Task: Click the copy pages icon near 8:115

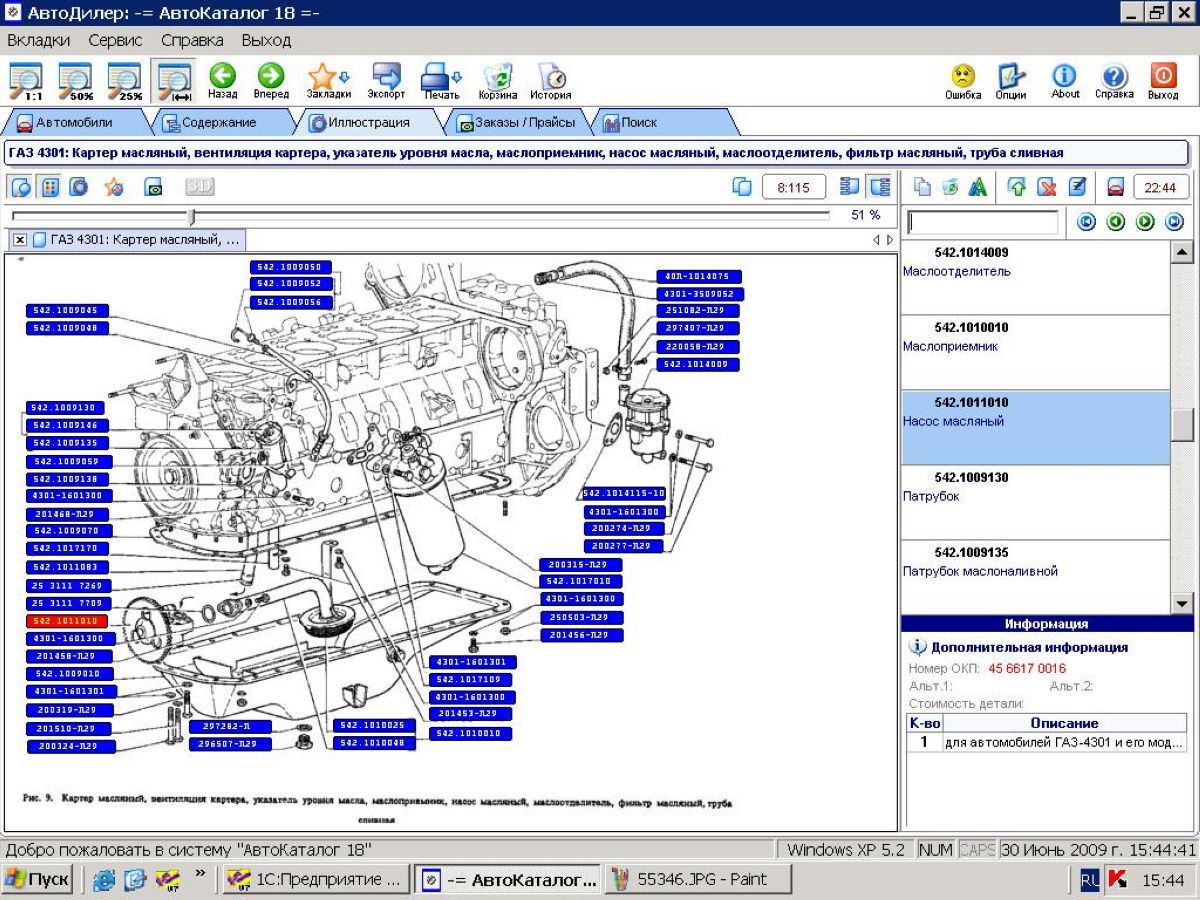Action: pyautogui.click(x=742, y=187)
